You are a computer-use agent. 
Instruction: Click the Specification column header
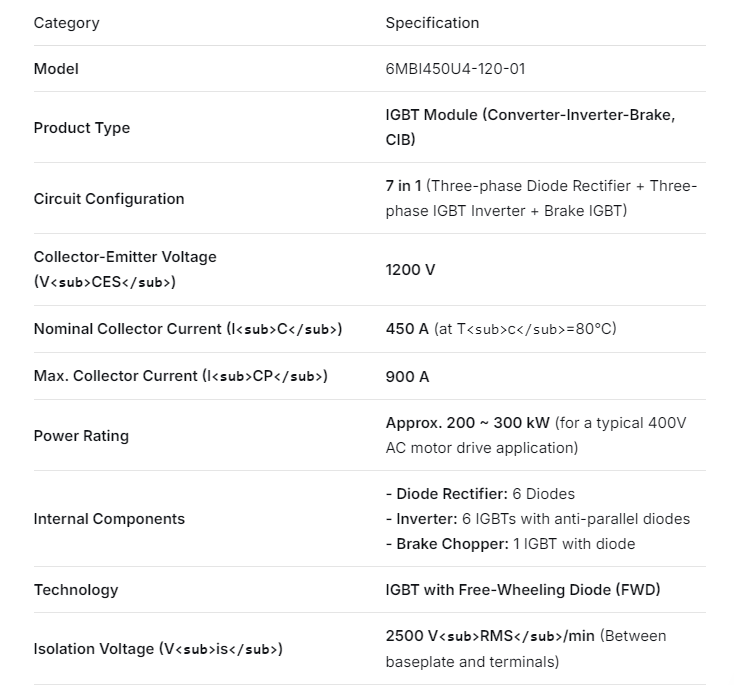pyautogui.click(x=432, y=22)
